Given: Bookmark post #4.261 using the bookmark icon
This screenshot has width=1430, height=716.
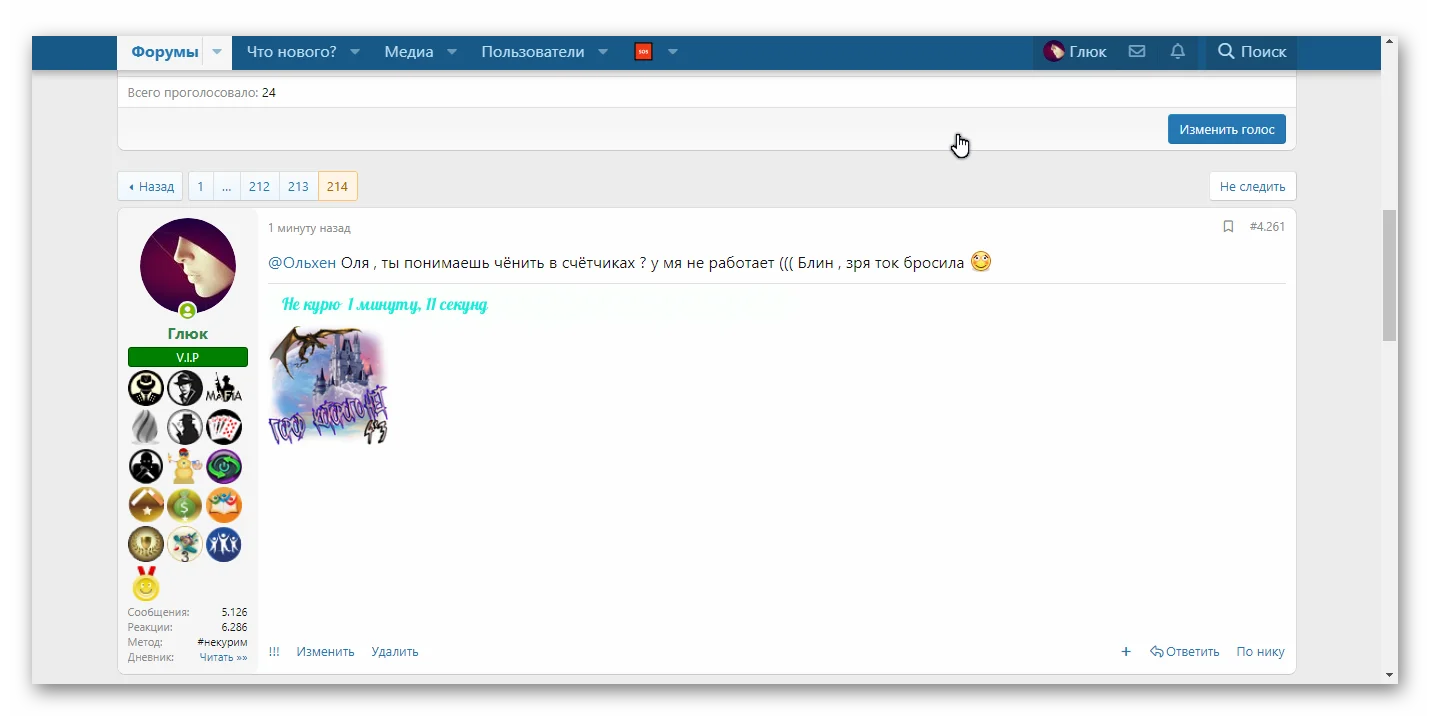Looking at the screenshot, I should tap(1229, 227).
